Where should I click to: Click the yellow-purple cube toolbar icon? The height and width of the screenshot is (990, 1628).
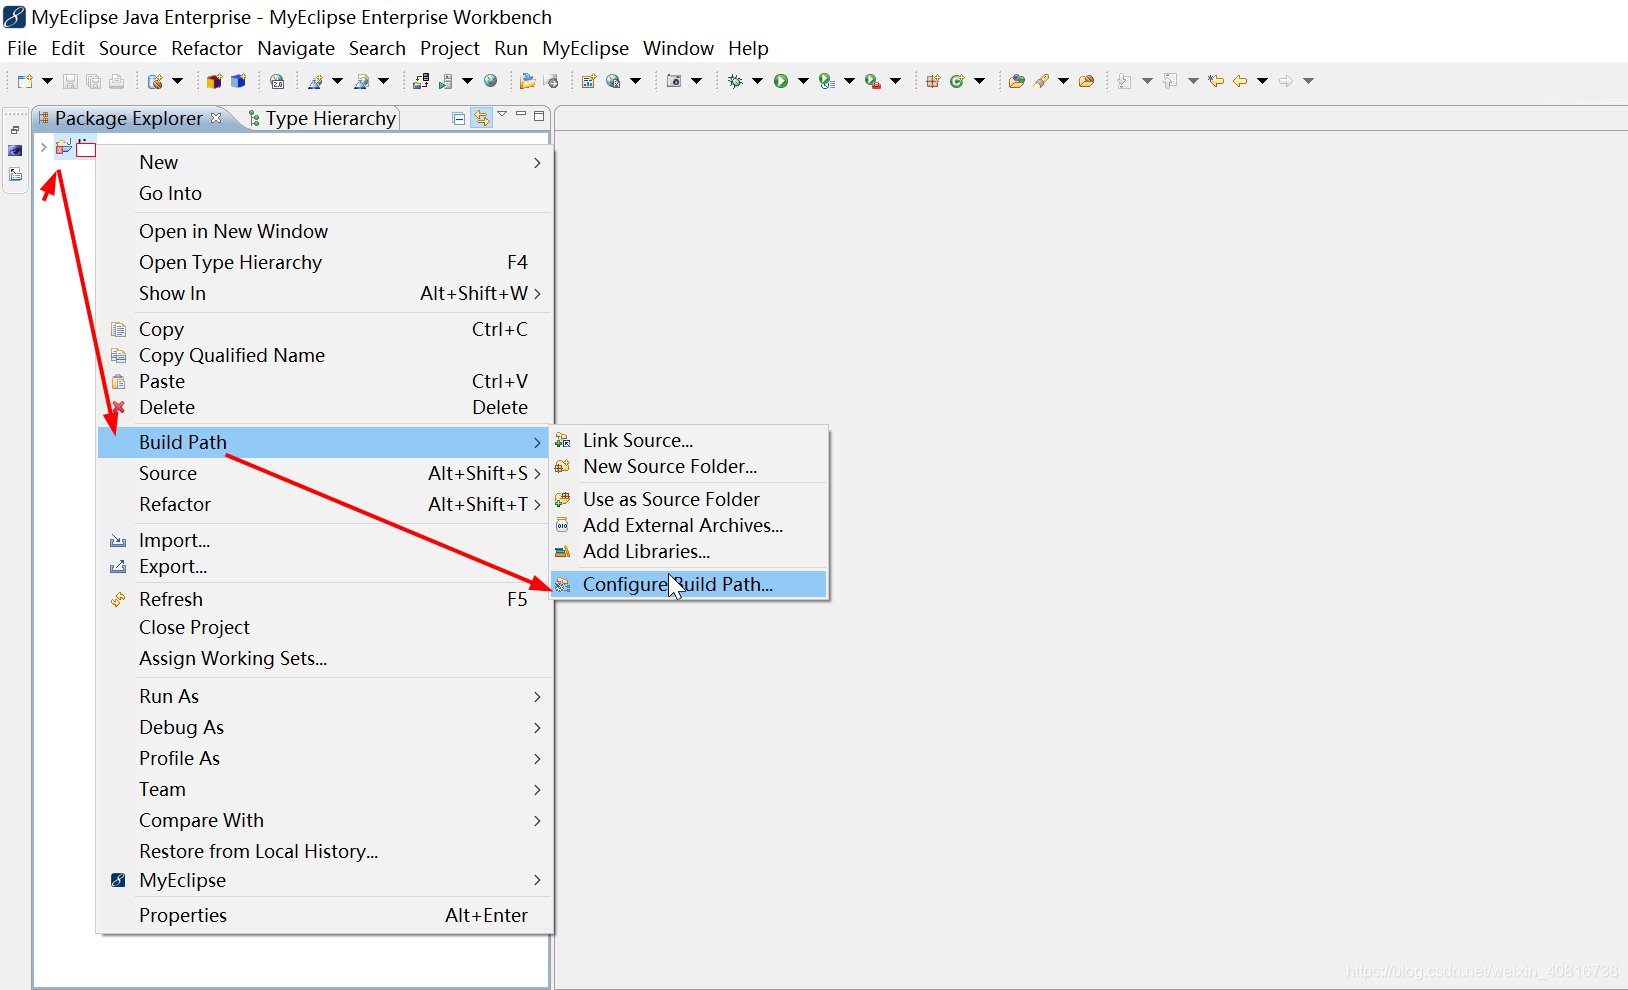(x=214, y=81)
